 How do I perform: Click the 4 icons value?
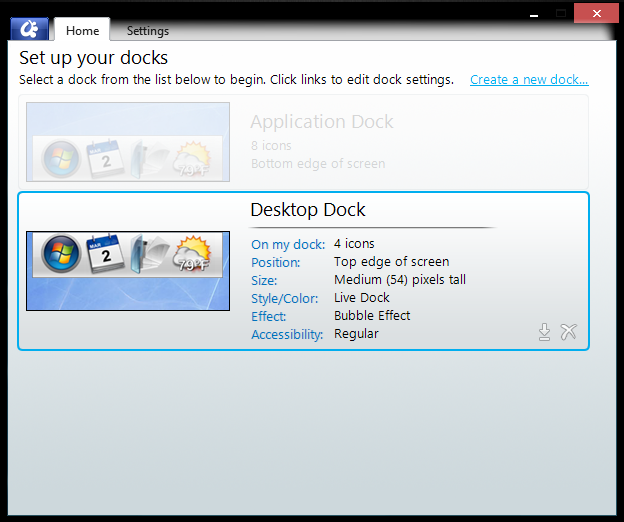[354, 243]
